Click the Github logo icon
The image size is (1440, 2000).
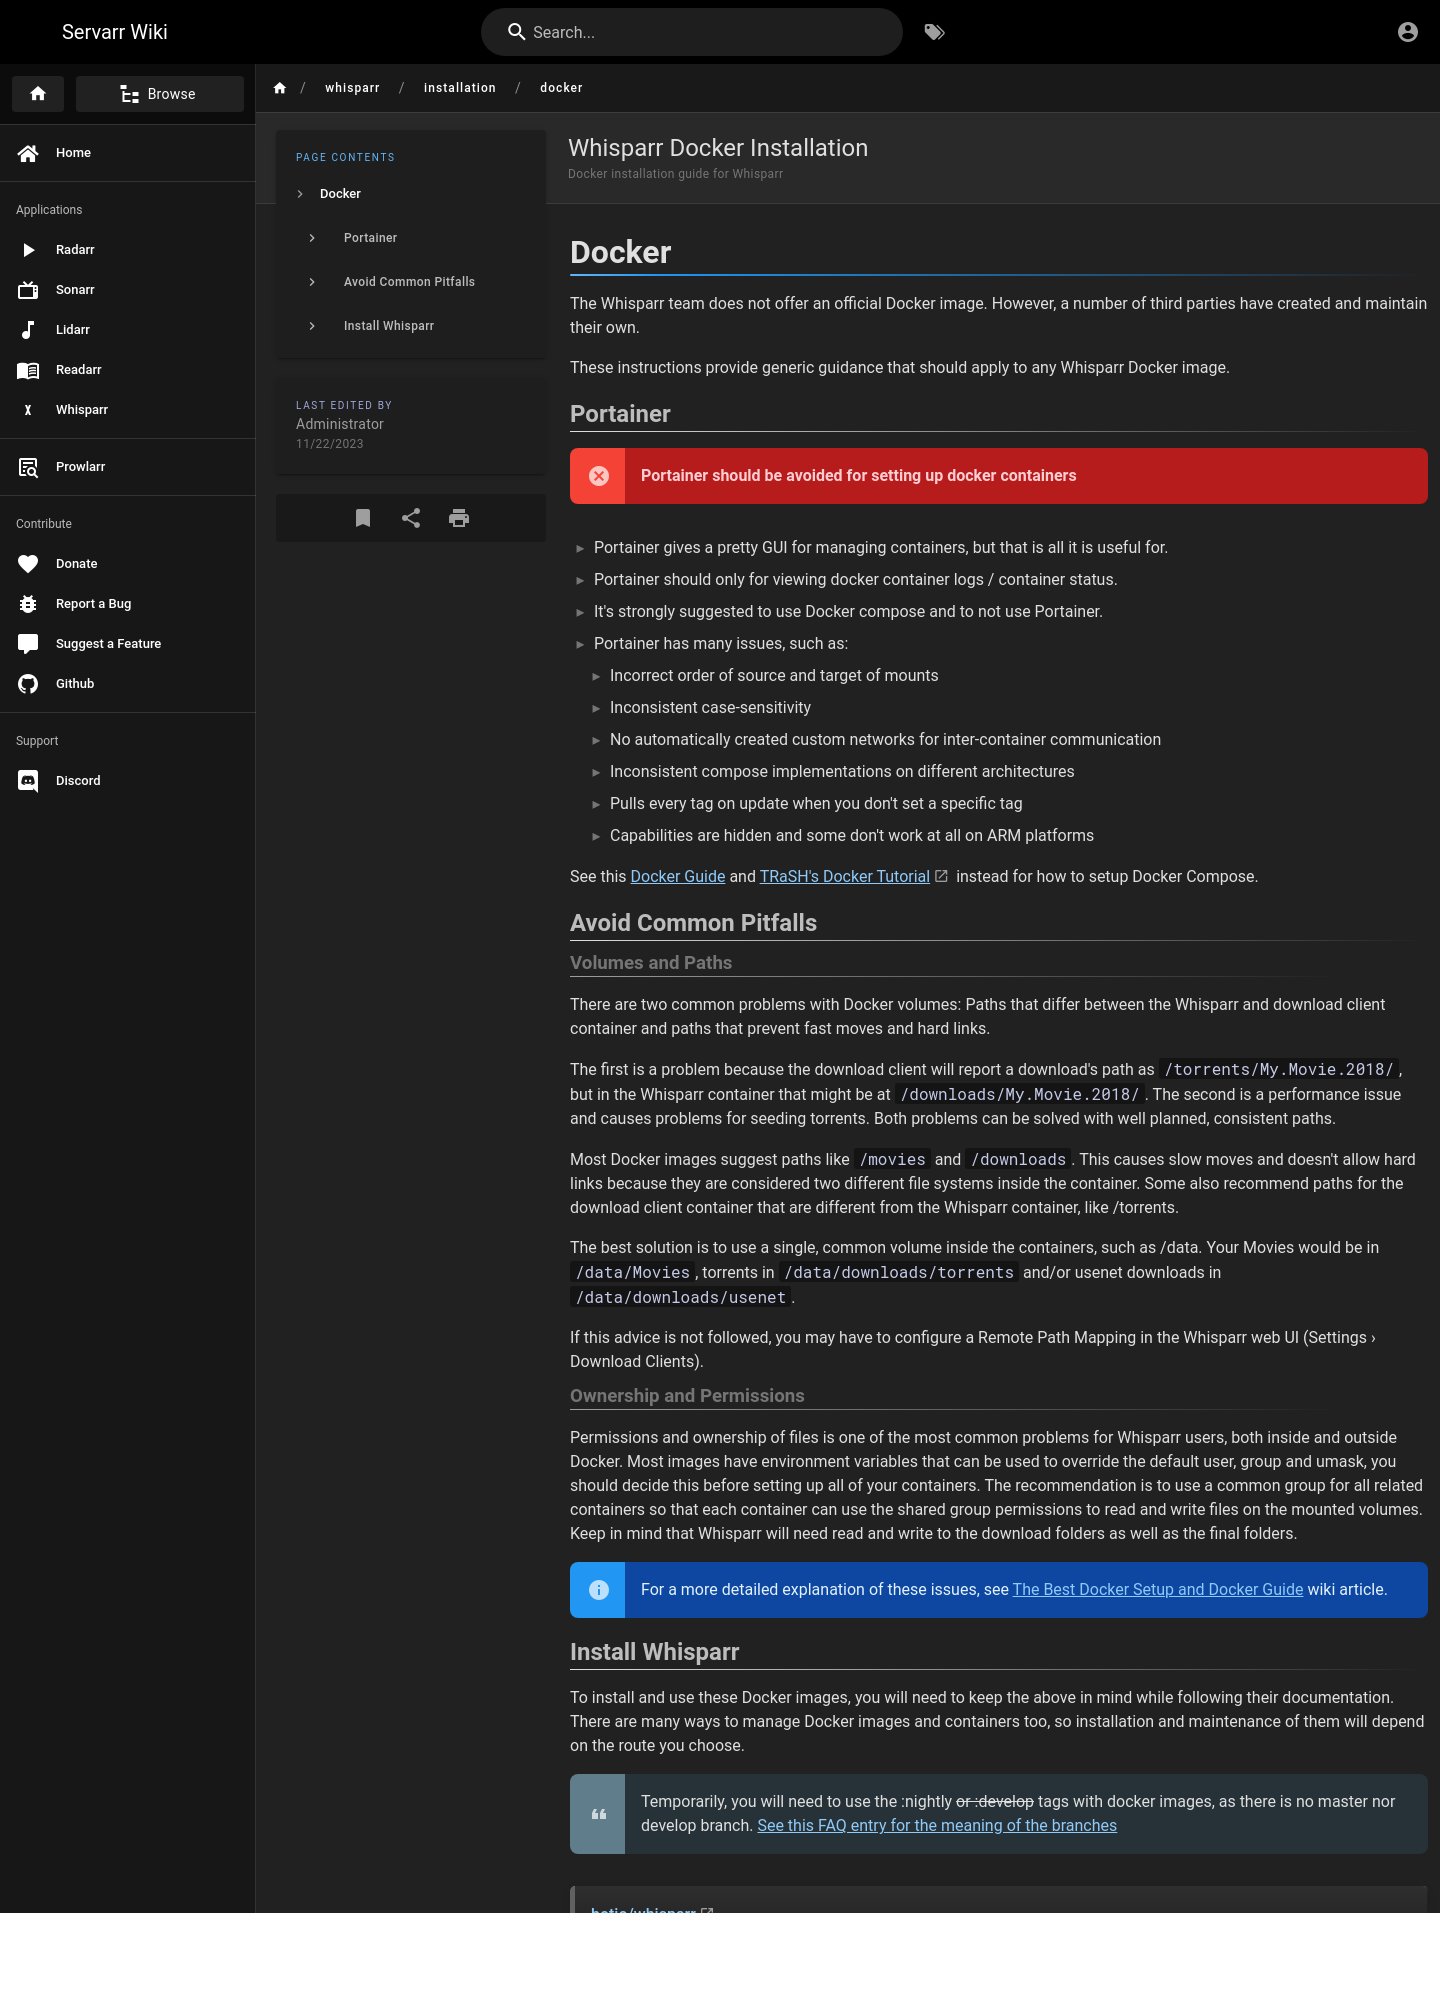[x=28, y=684]
